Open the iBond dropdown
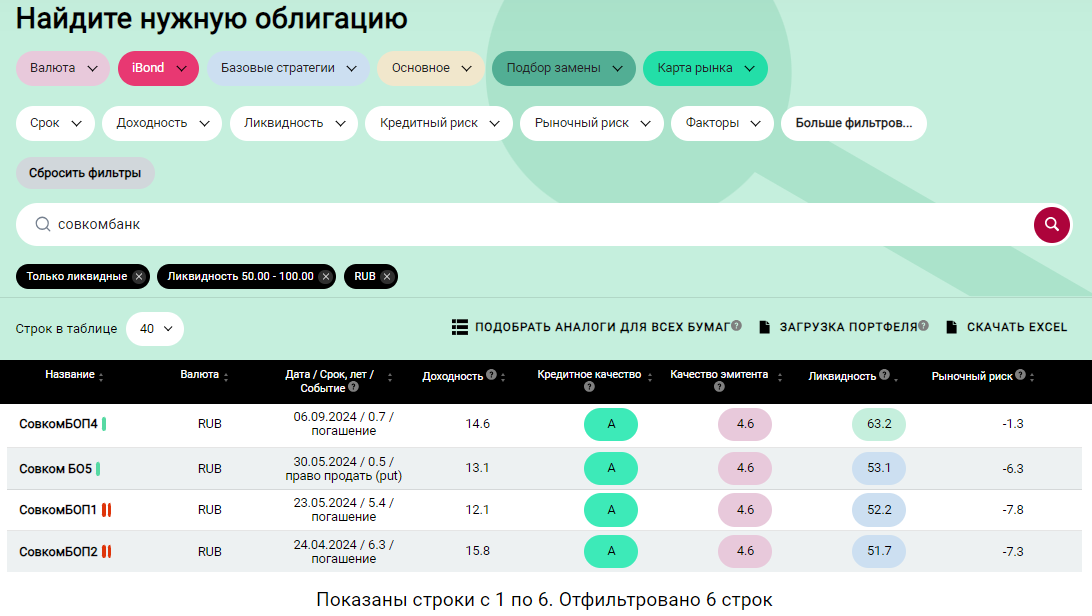1092x616 pixels. pos(158,68)
